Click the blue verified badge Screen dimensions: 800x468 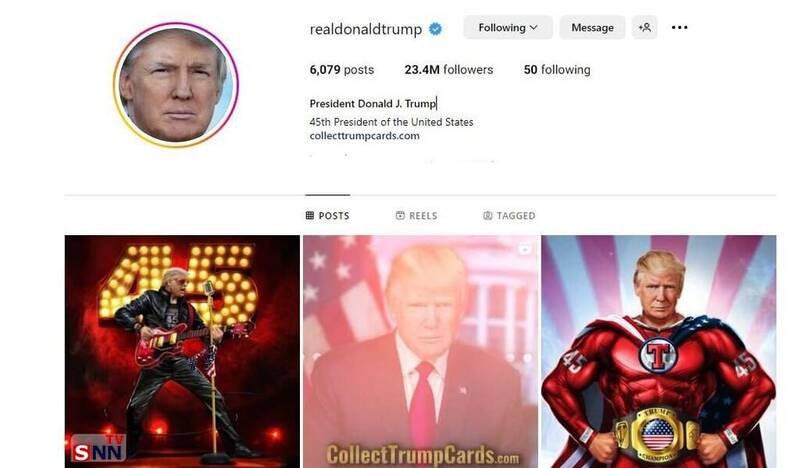(435, 29)
